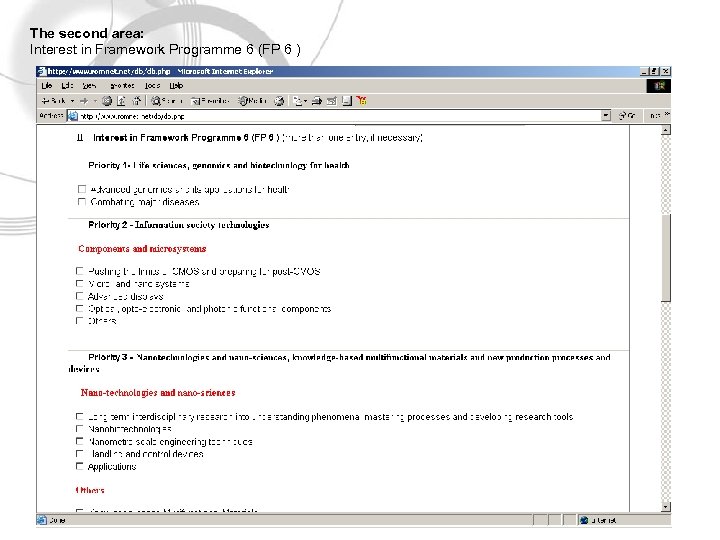Select 'Optical, opto-electronic and photonic functional components'

(79, 308)
